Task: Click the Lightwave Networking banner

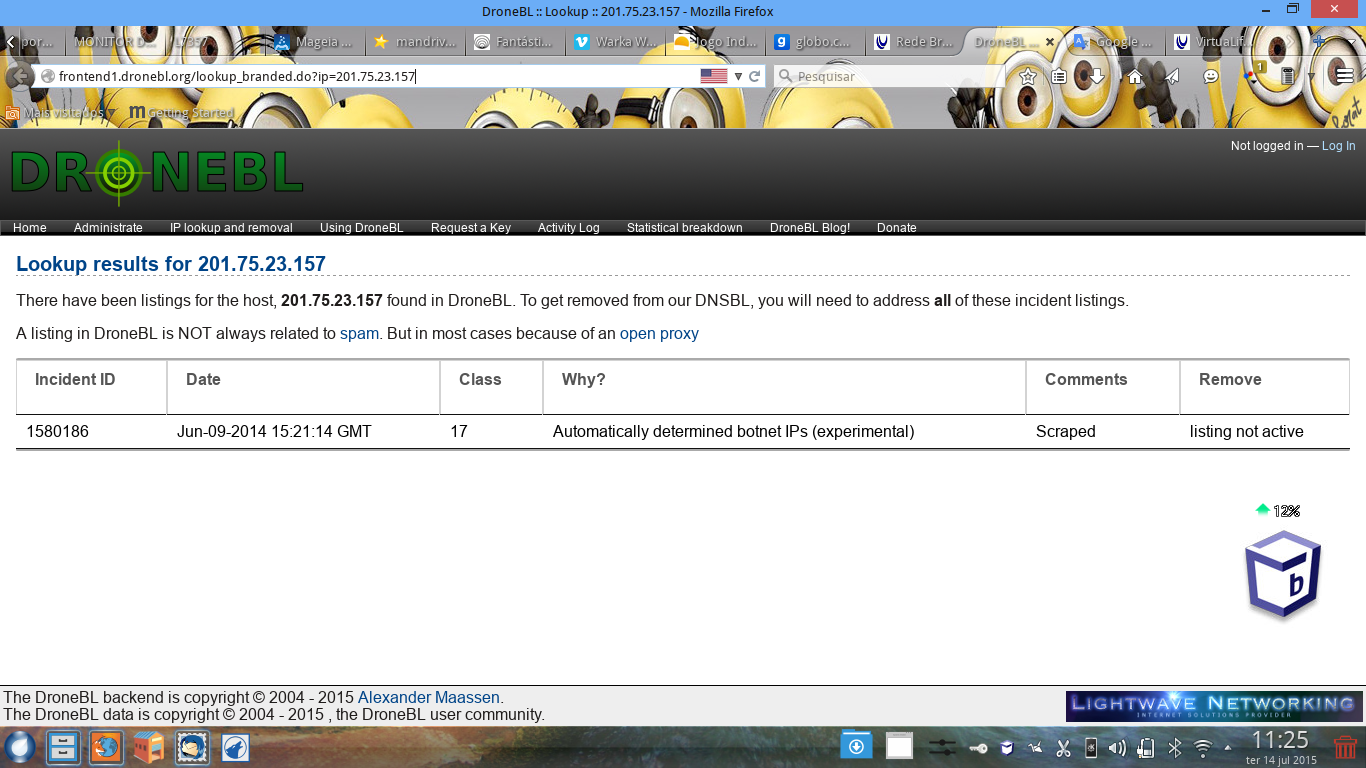Action: click(x=1214, y=706)
